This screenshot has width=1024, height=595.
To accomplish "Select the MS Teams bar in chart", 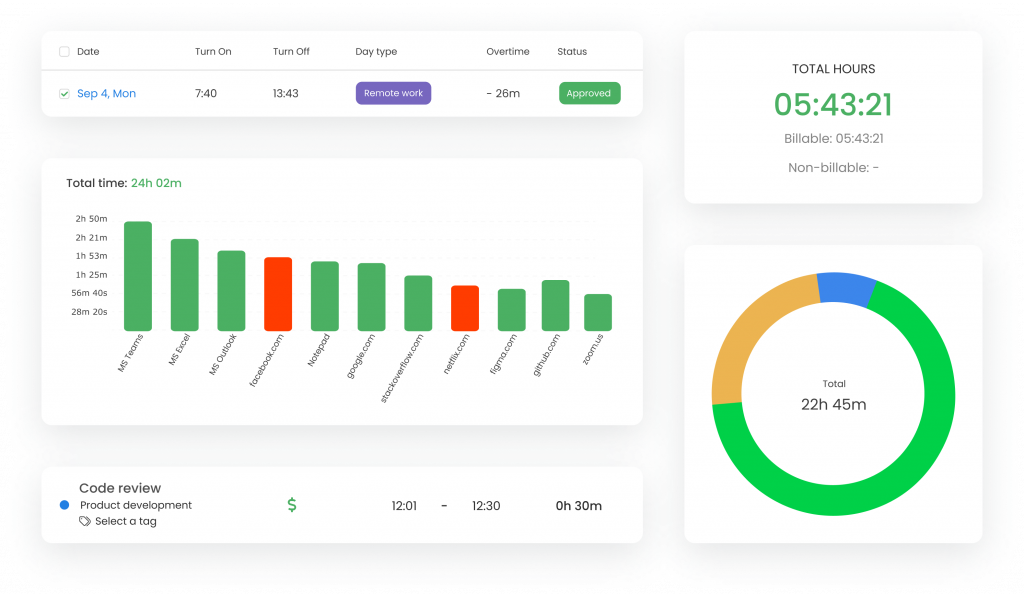I will pyautogui.click(x=138, y=276).
